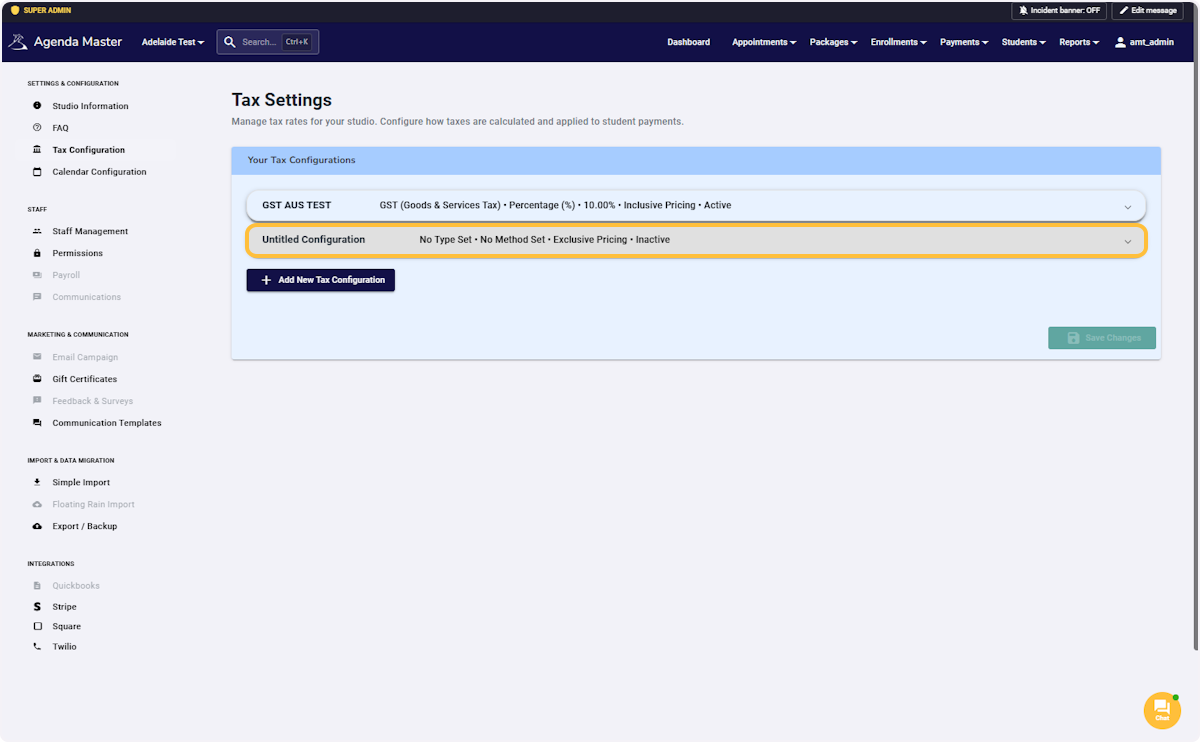Viewport: 1200px width, 742px height.
Task: Open Stripe integration in sidebar
Action: [x=65, y=607]
